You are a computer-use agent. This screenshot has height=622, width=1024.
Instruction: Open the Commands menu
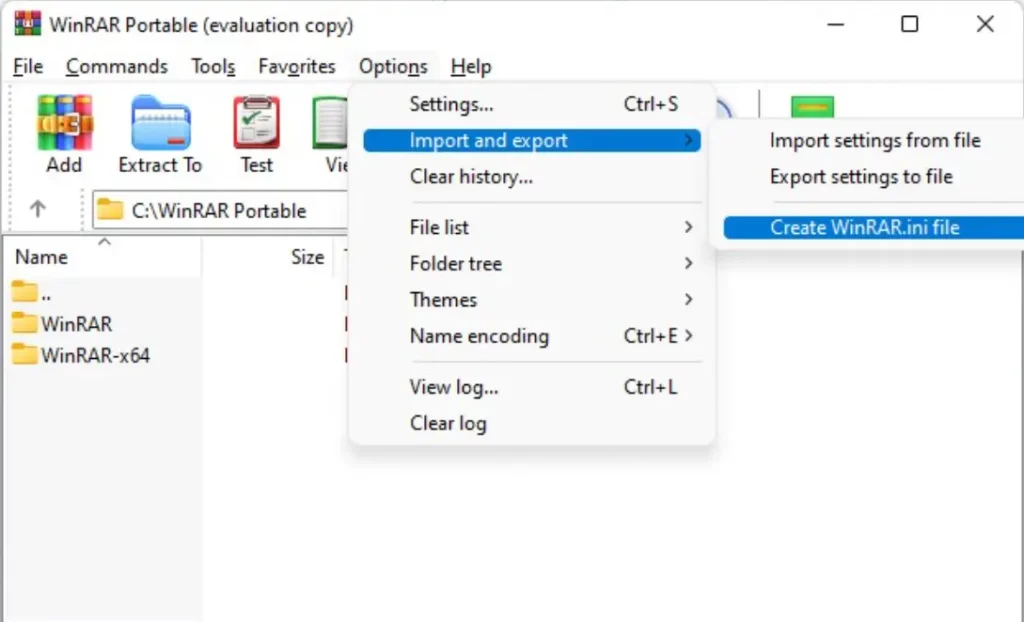(x=117, y=66)
